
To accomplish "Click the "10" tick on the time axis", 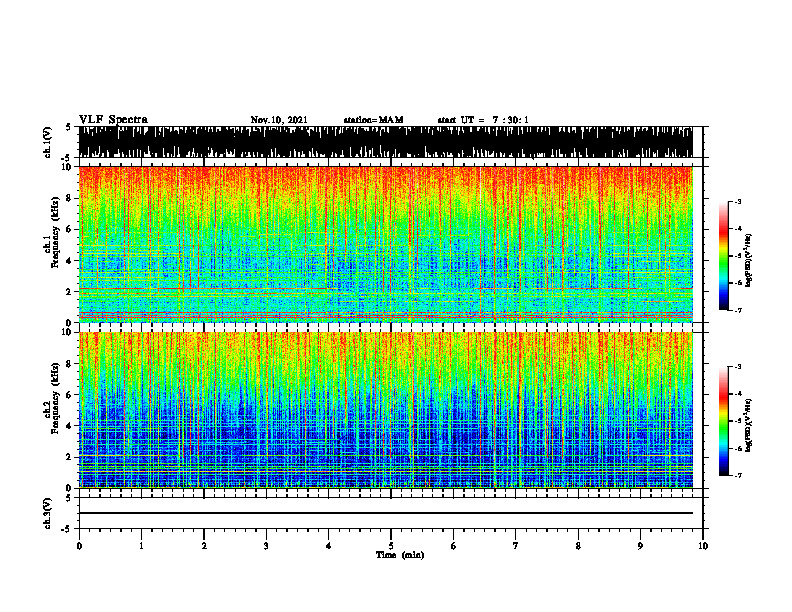I will (703, 546).
